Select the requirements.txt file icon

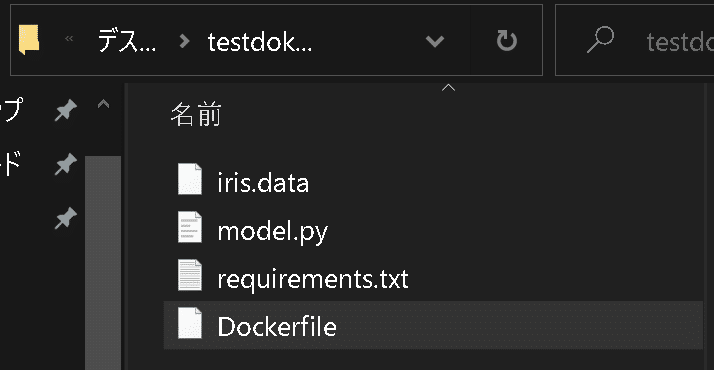pyautogui.click(x=190, y=275)
